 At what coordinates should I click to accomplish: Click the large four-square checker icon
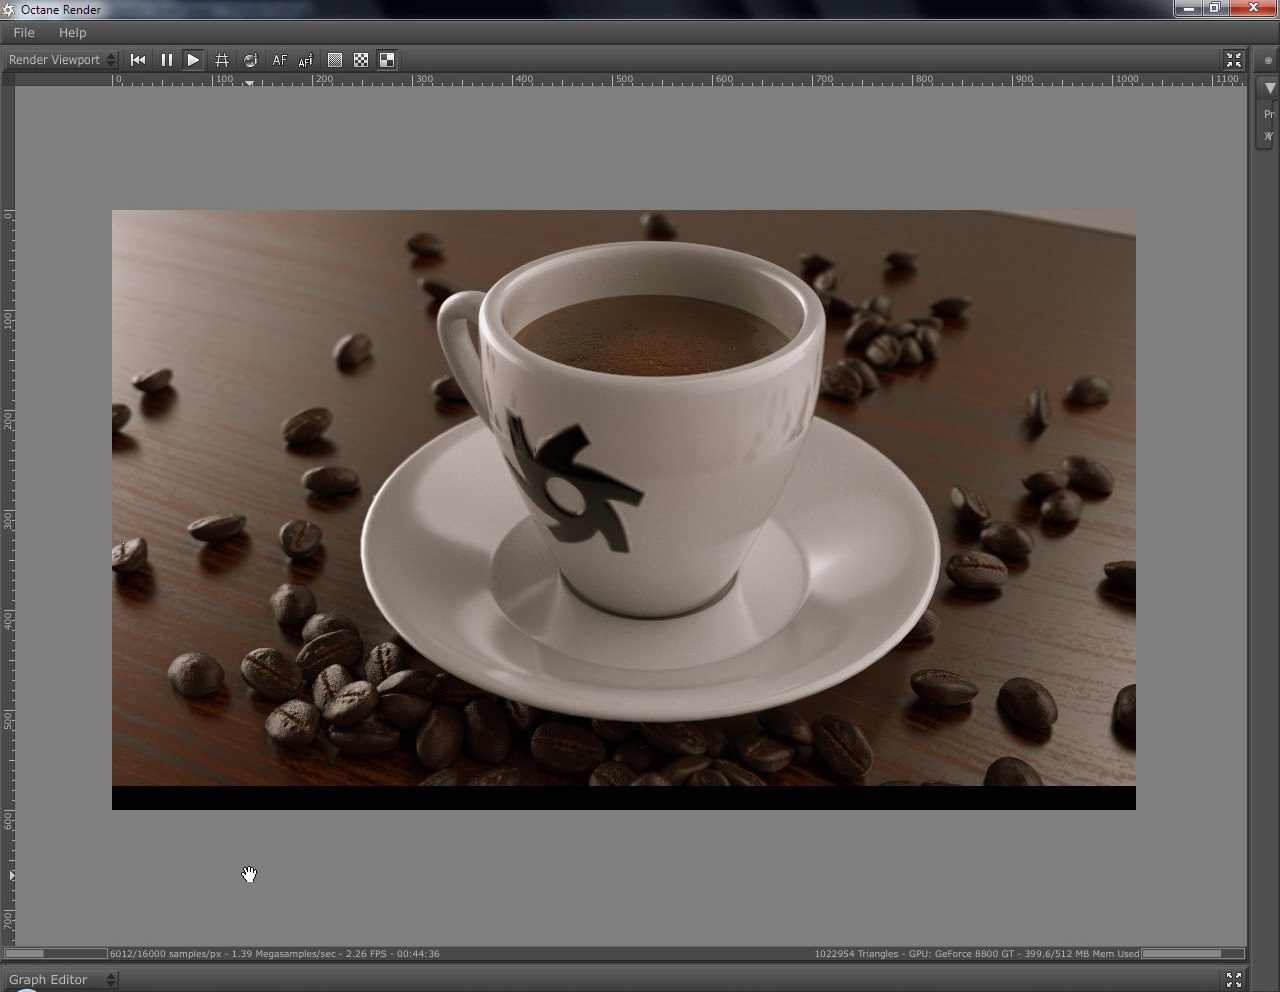pyautogui.click(x=387, y=60)
